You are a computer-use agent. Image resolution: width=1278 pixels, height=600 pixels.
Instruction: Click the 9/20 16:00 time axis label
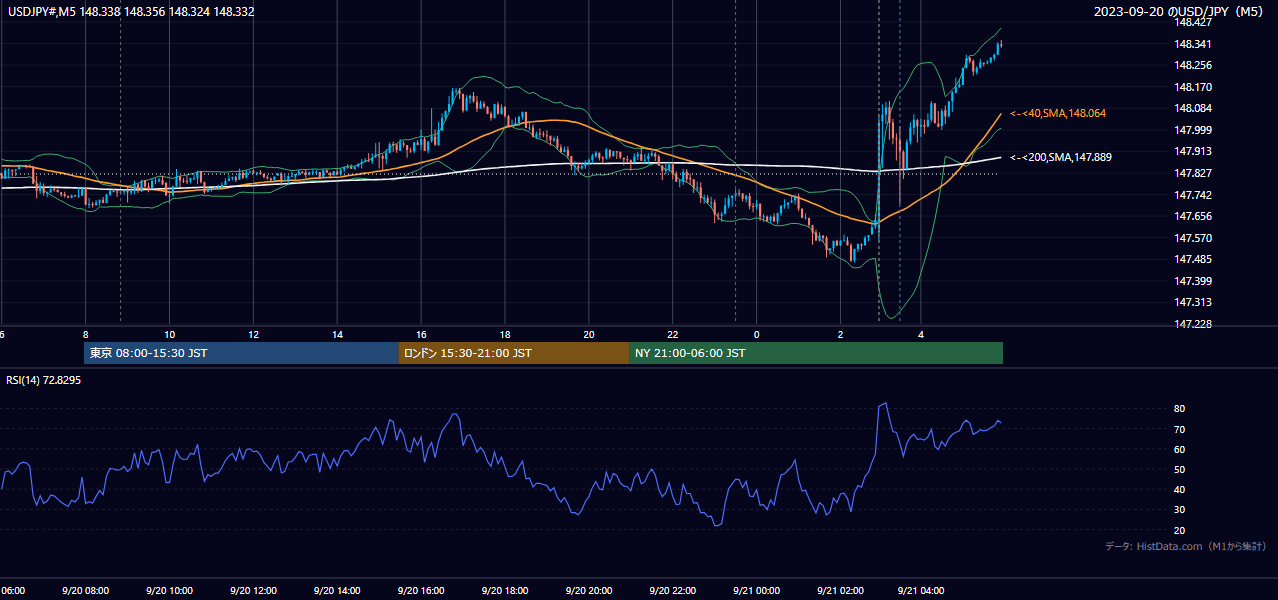pos(420,590)
